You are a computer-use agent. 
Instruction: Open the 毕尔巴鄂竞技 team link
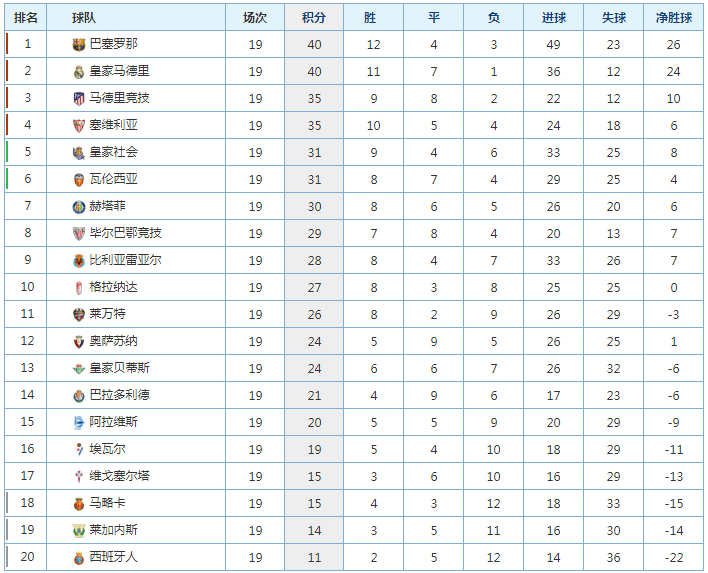click(125, 233)
